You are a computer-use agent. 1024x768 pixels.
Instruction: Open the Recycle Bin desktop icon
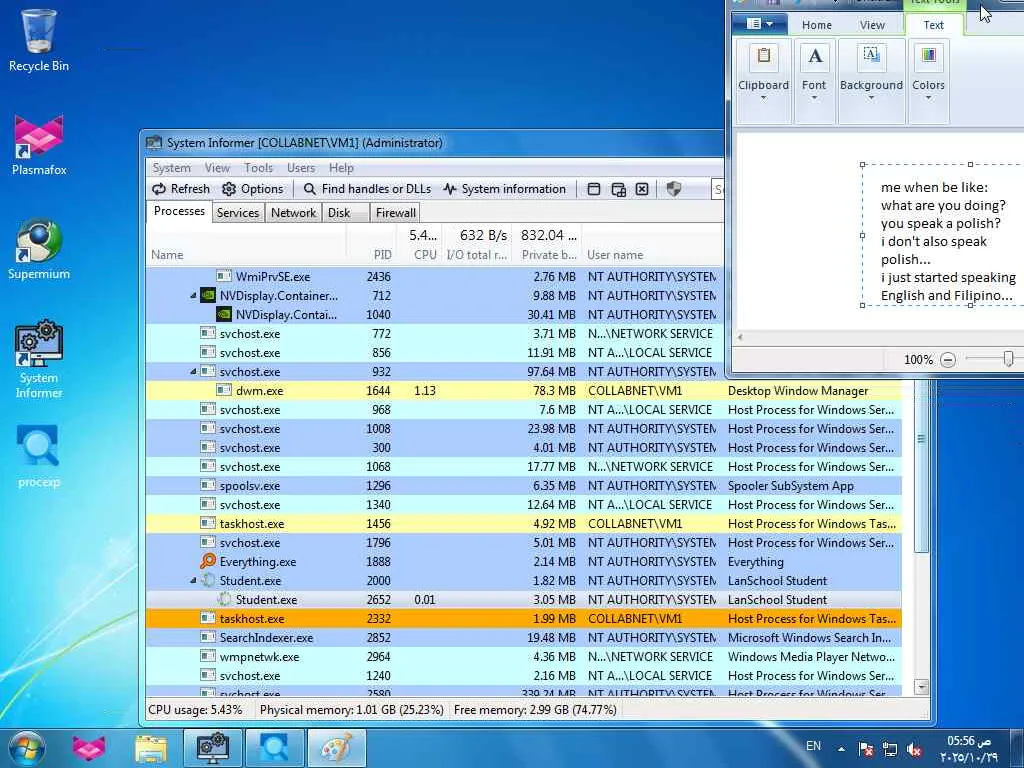point(39,39)
